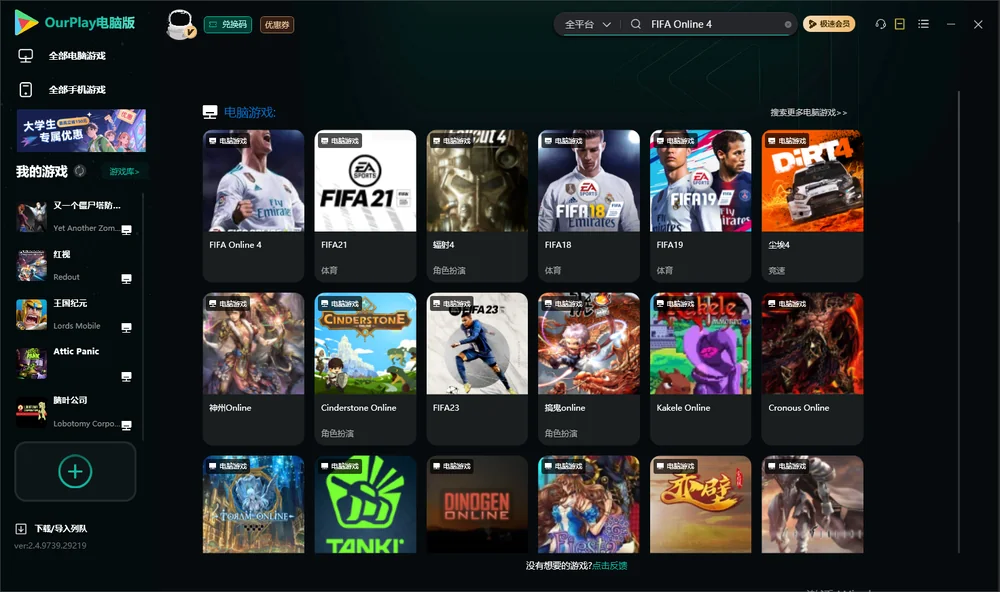Open the FIFA18 game card
This screenshot has height=592, width=1000.
tap(589, 205)
